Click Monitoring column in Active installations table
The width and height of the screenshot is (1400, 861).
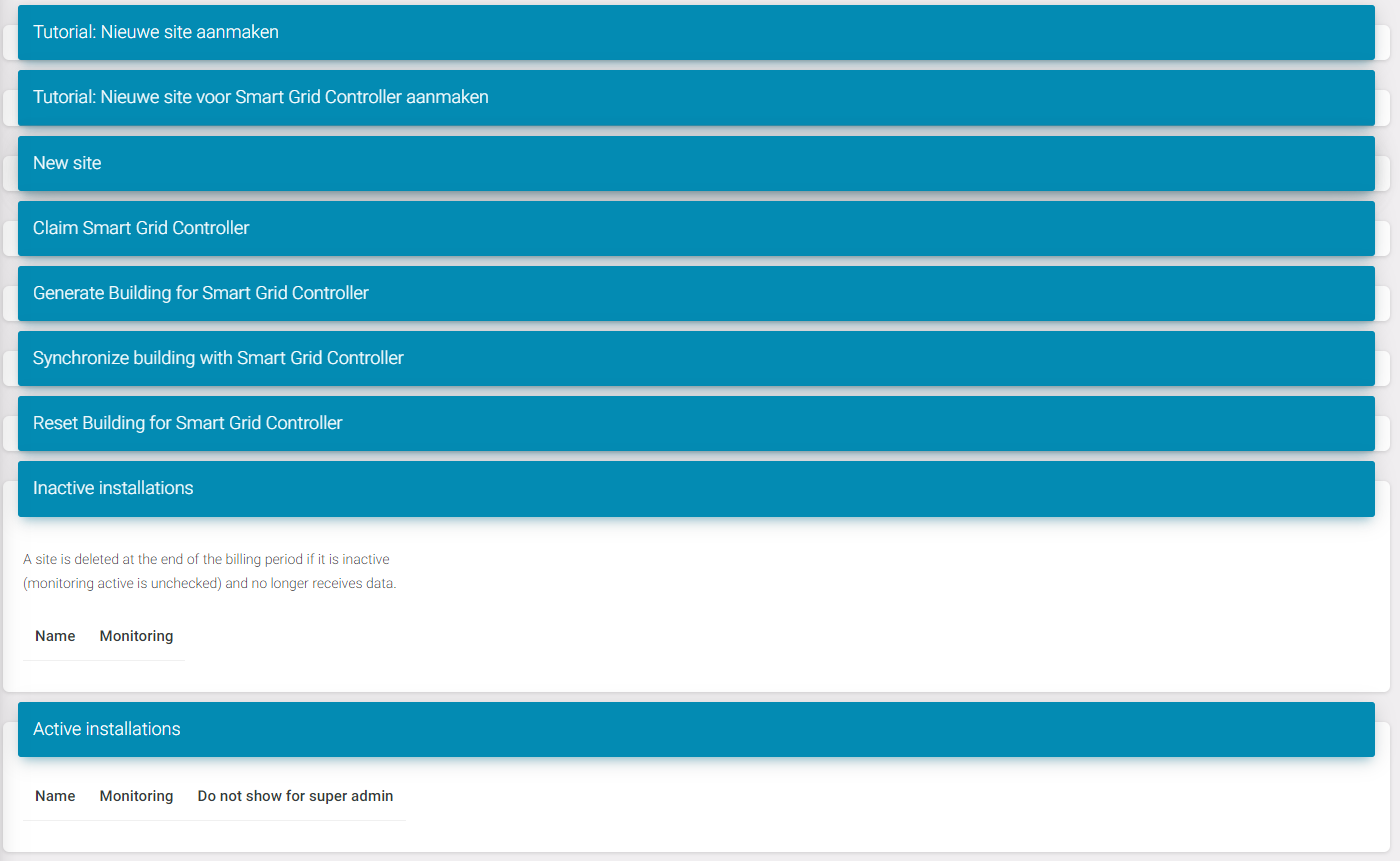(136, 796)
